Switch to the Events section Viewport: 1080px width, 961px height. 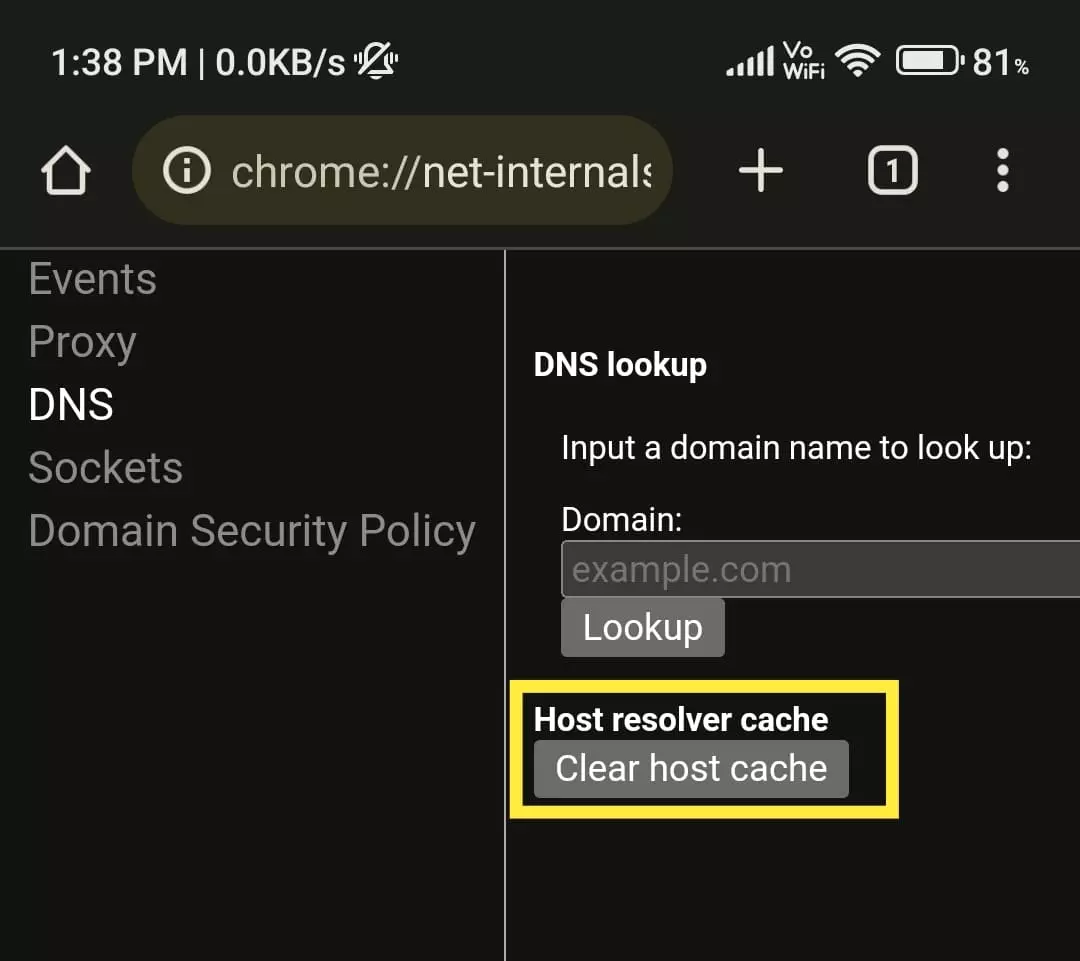[92, 279]
